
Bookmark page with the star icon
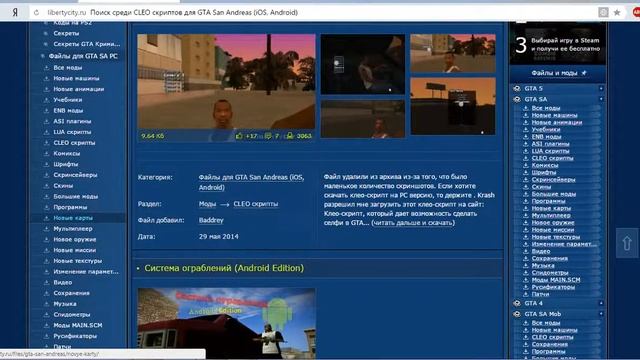[617, 13]
